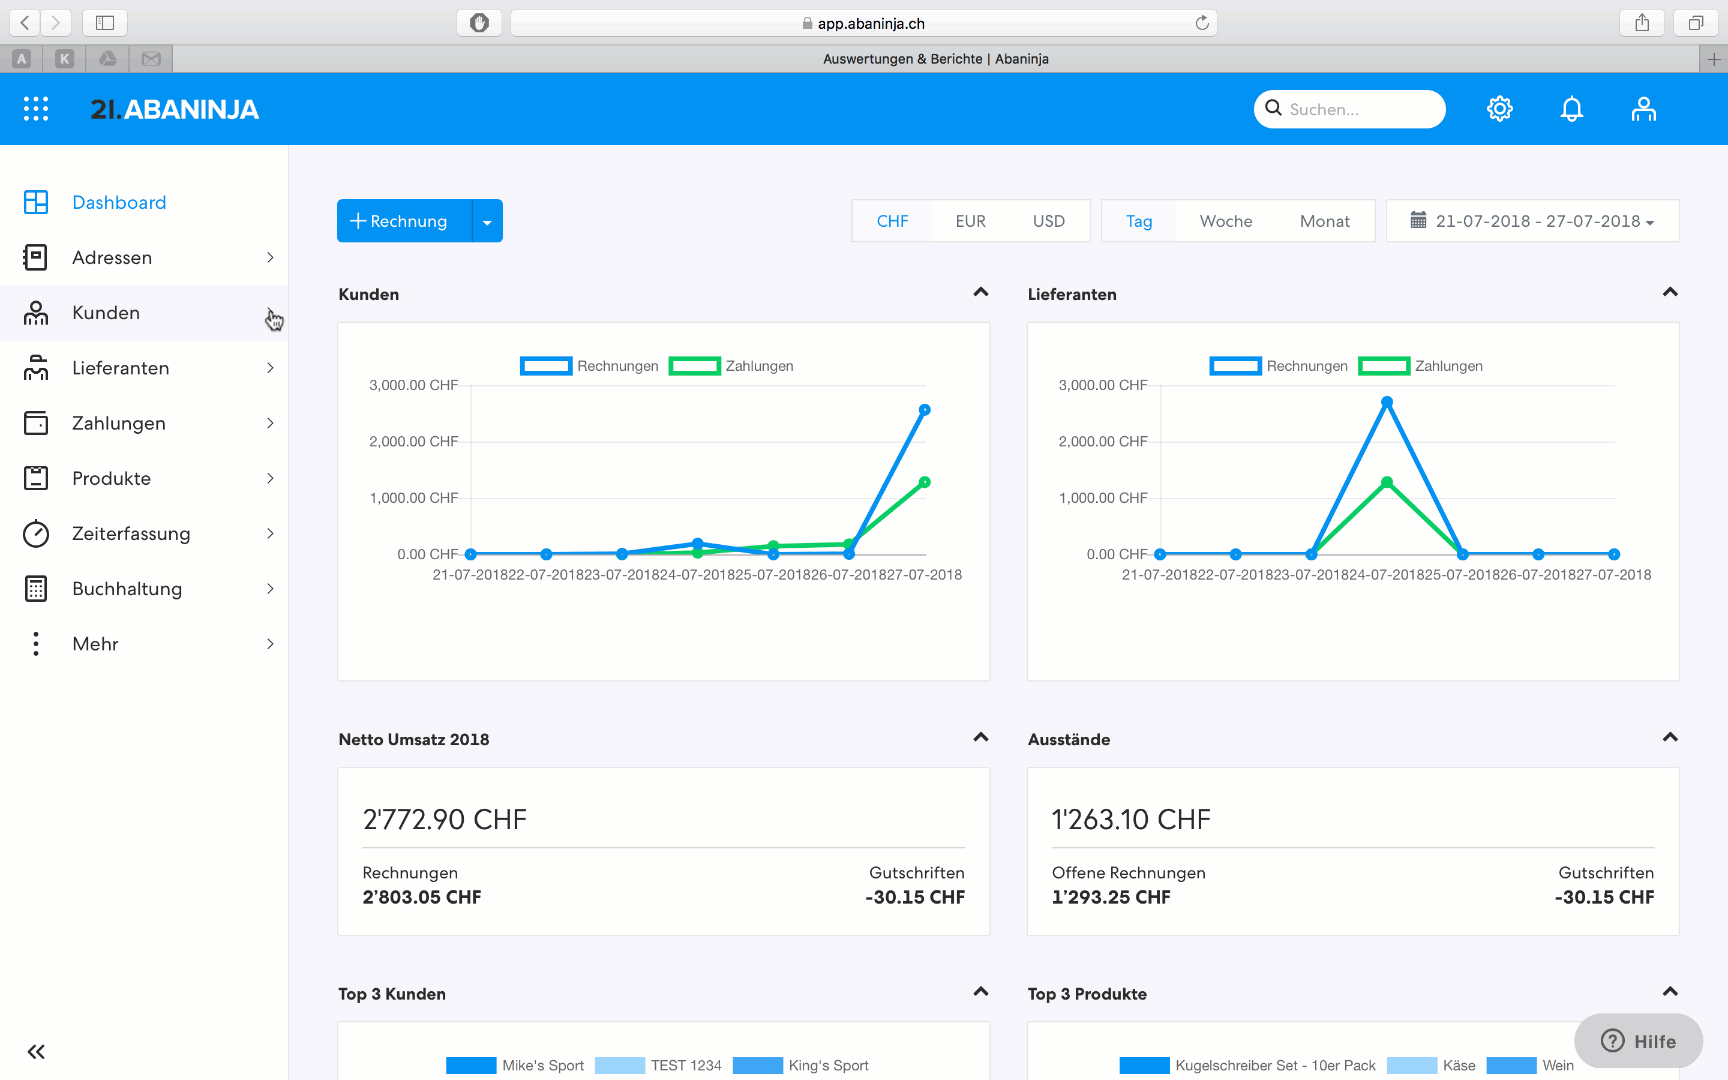Toggle Zahlungen legend swatch in Kunden chart
Viewport: 1728px width, 1080px height.
click(x=694, y=366)
